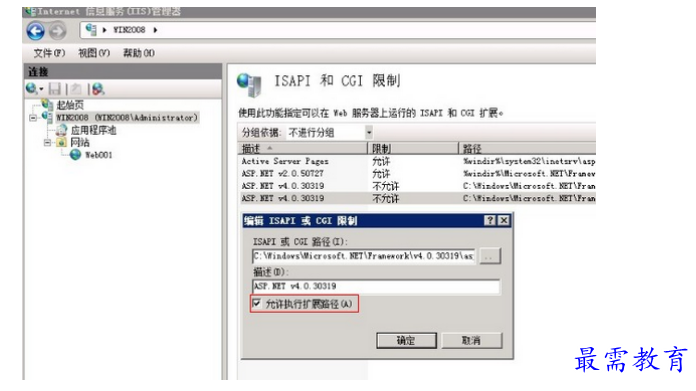Sort by the 路径 column header
The height and width of the screenshot is (391, 696).
pos(527,148)
